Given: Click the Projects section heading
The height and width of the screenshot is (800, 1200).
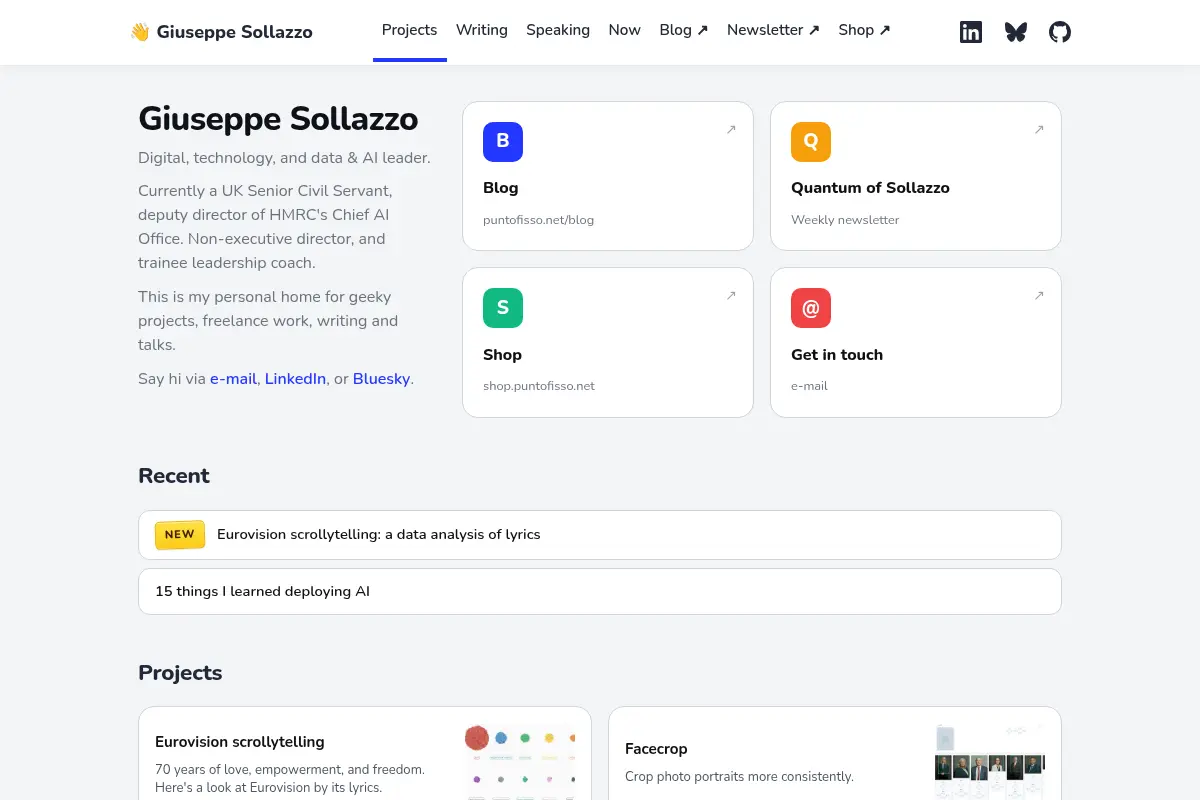Looking at the screenshot, I should pos(180,673).
